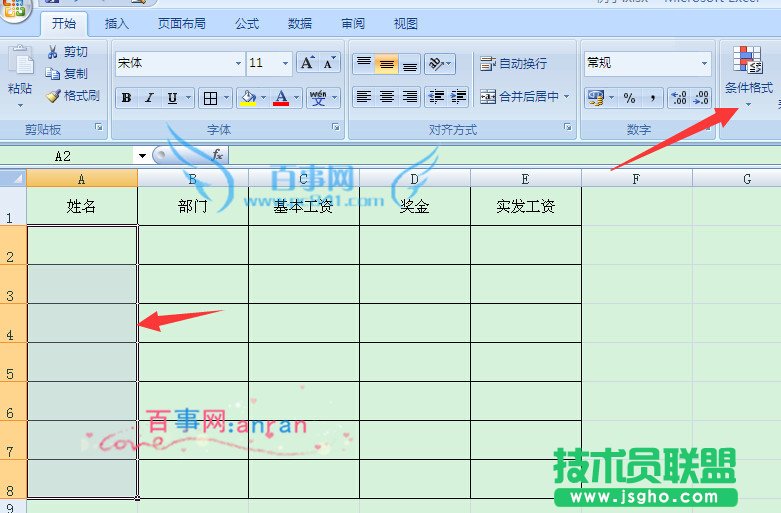Expand the Paste options arrow

[x=20, y=106]
